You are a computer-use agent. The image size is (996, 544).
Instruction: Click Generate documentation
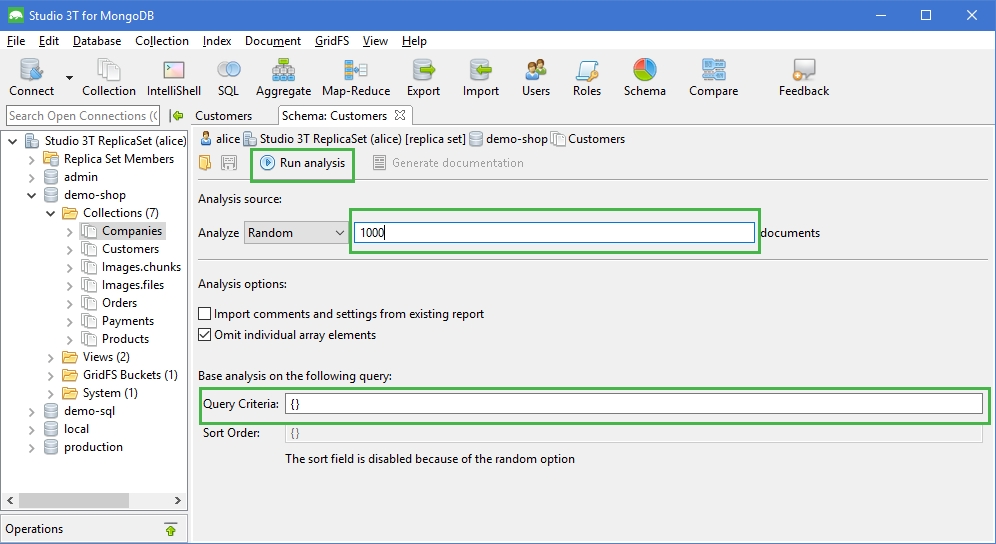[448, 163]
